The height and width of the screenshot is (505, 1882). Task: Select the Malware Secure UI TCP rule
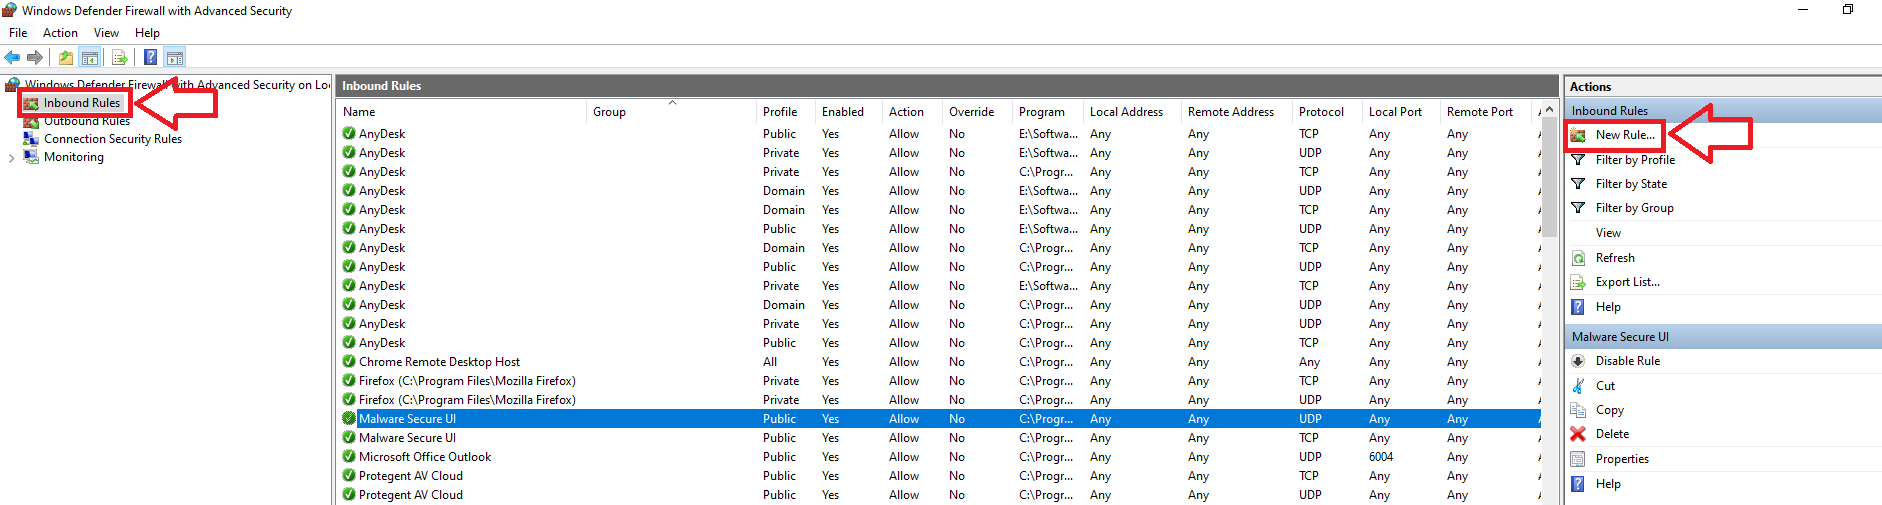940,438
